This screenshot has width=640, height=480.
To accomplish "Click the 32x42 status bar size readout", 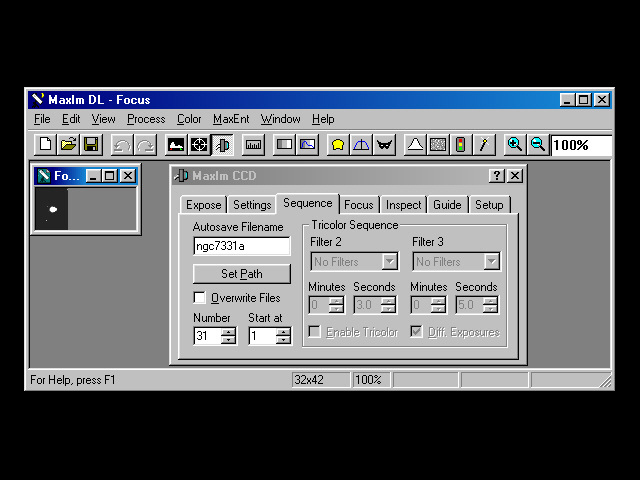I will (x=320, y=380).
